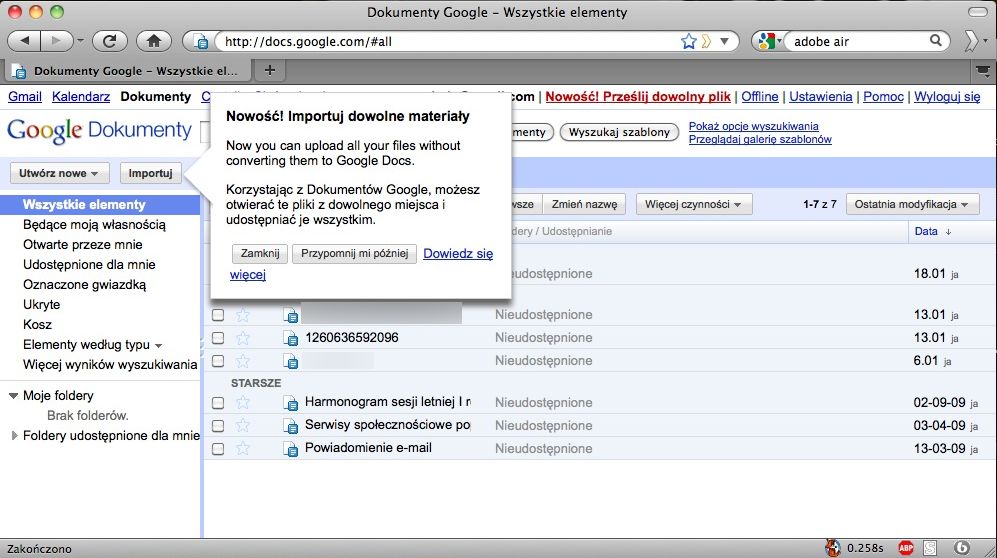
Task: Open back/forward history dropdown arrow
Action: [x=81, y=41]
